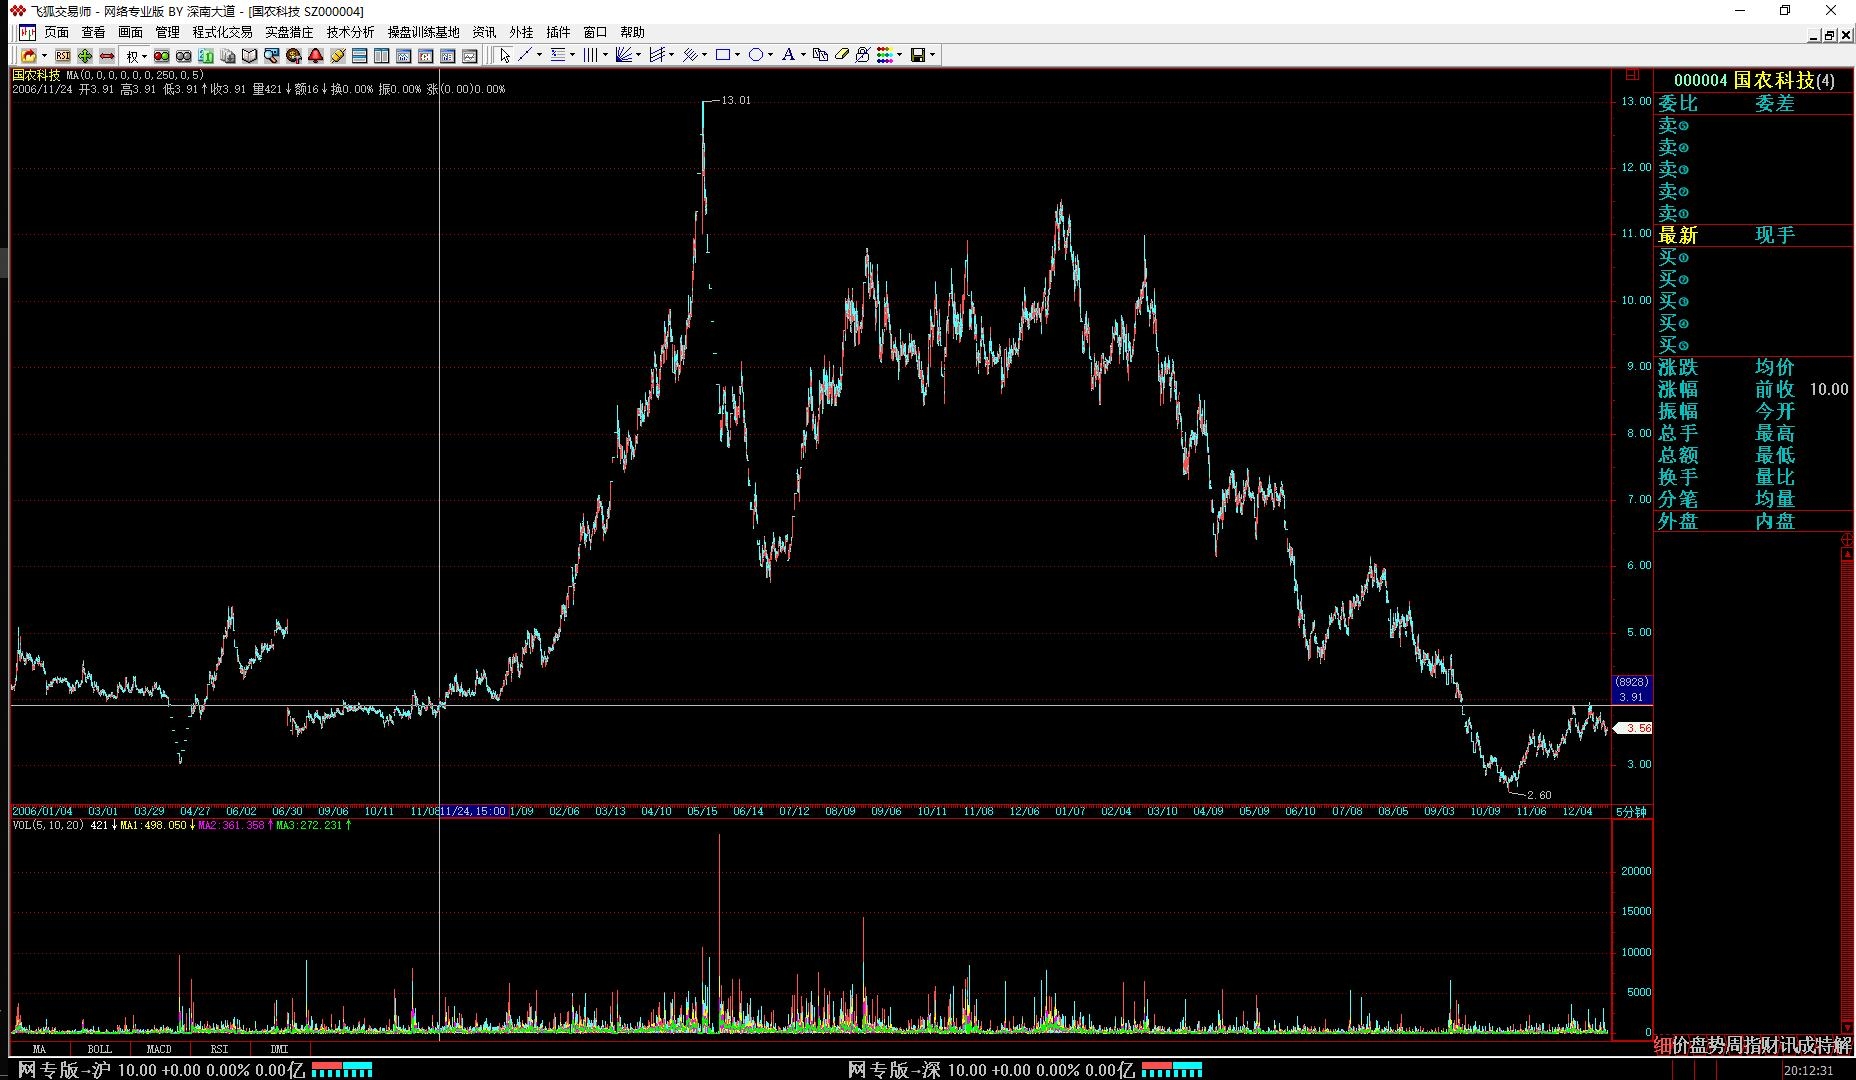This screenshot has width=1856, height=1080.
Task: Toggle the red square icon above price axis
Action: 1632,74
